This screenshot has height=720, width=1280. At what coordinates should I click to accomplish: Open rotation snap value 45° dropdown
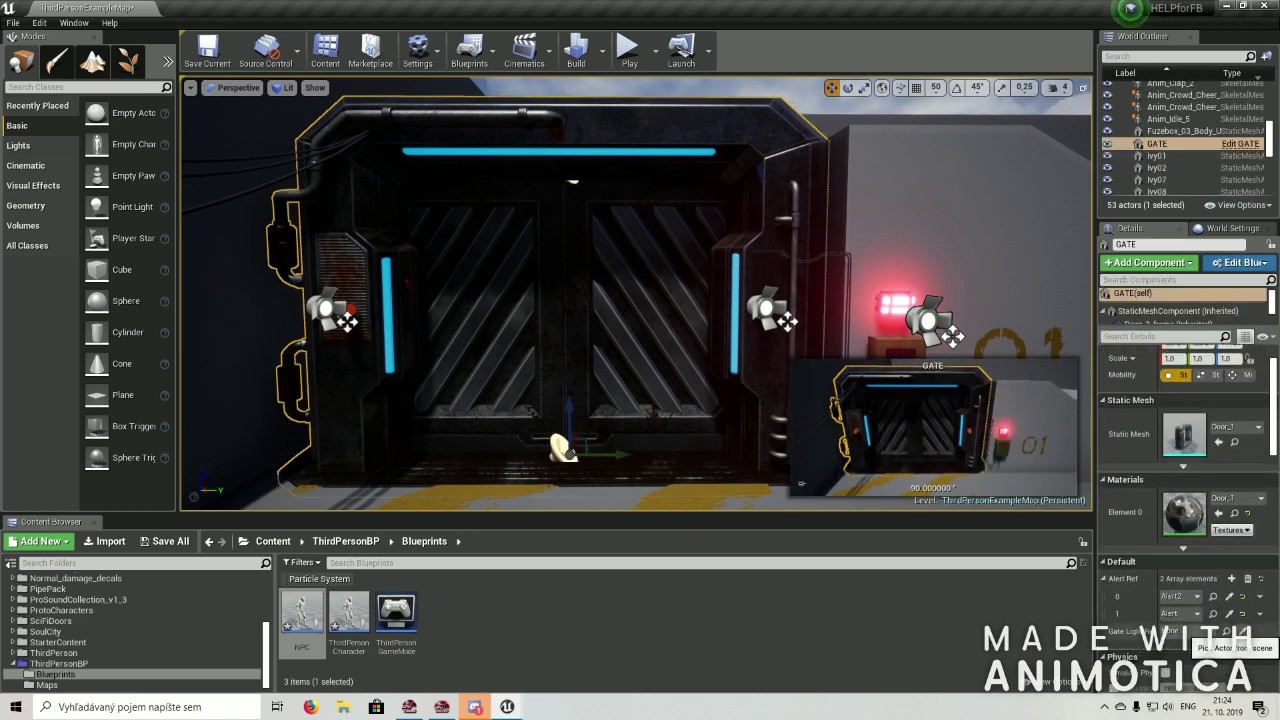(x=978, y=88)
